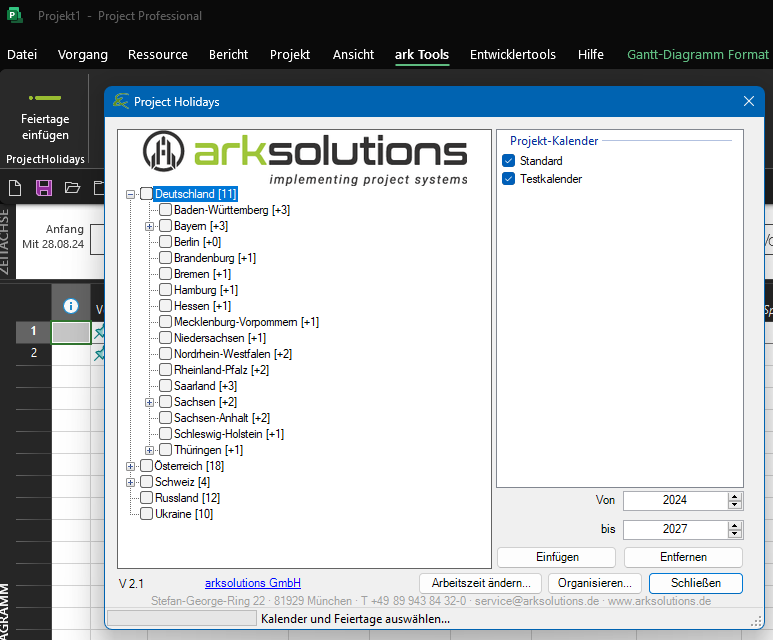Increase the bis year with up arrow

[x=735, y=526]
